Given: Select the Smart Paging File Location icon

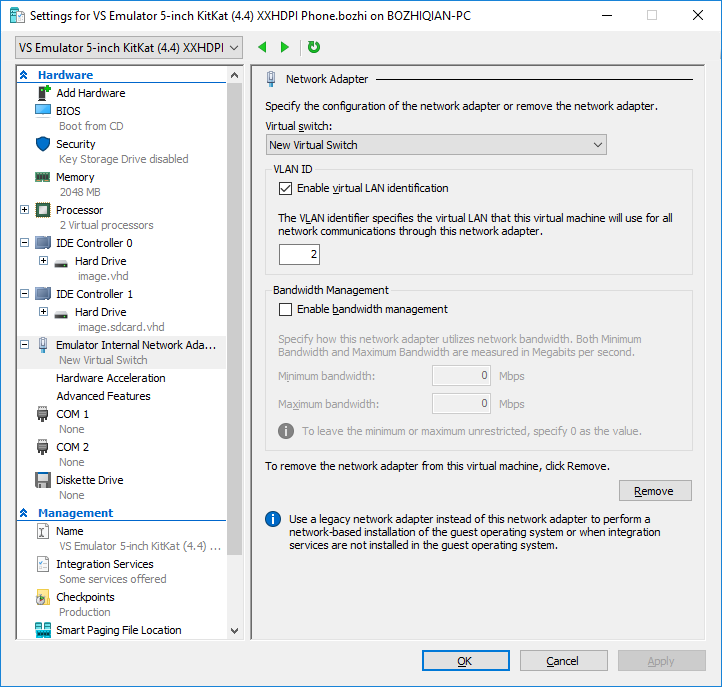Looking at the screenshot, I should coord(43,630).
